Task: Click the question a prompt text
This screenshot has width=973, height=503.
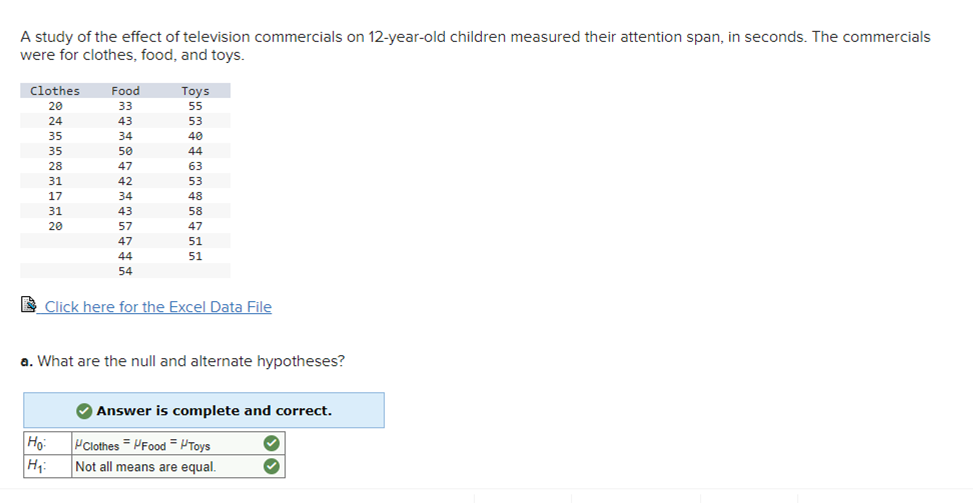Action: point(182,361)
